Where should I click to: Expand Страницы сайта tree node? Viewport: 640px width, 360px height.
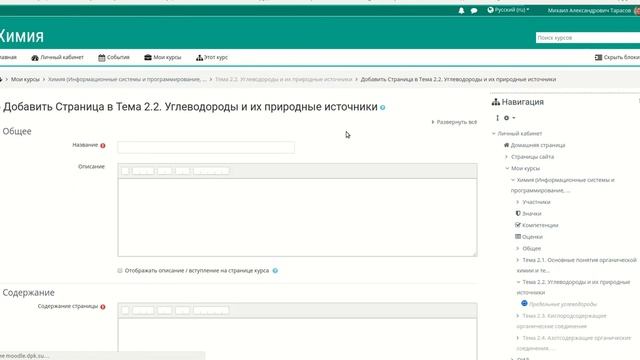tap(507, 157)
